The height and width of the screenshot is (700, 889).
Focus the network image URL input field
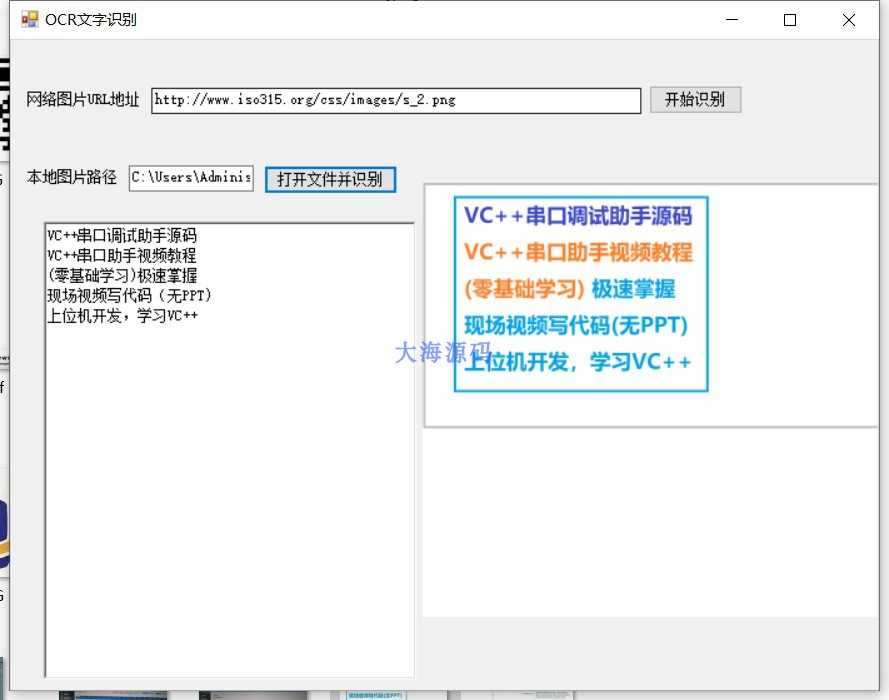pyautogui.click(x=396, y=100)
